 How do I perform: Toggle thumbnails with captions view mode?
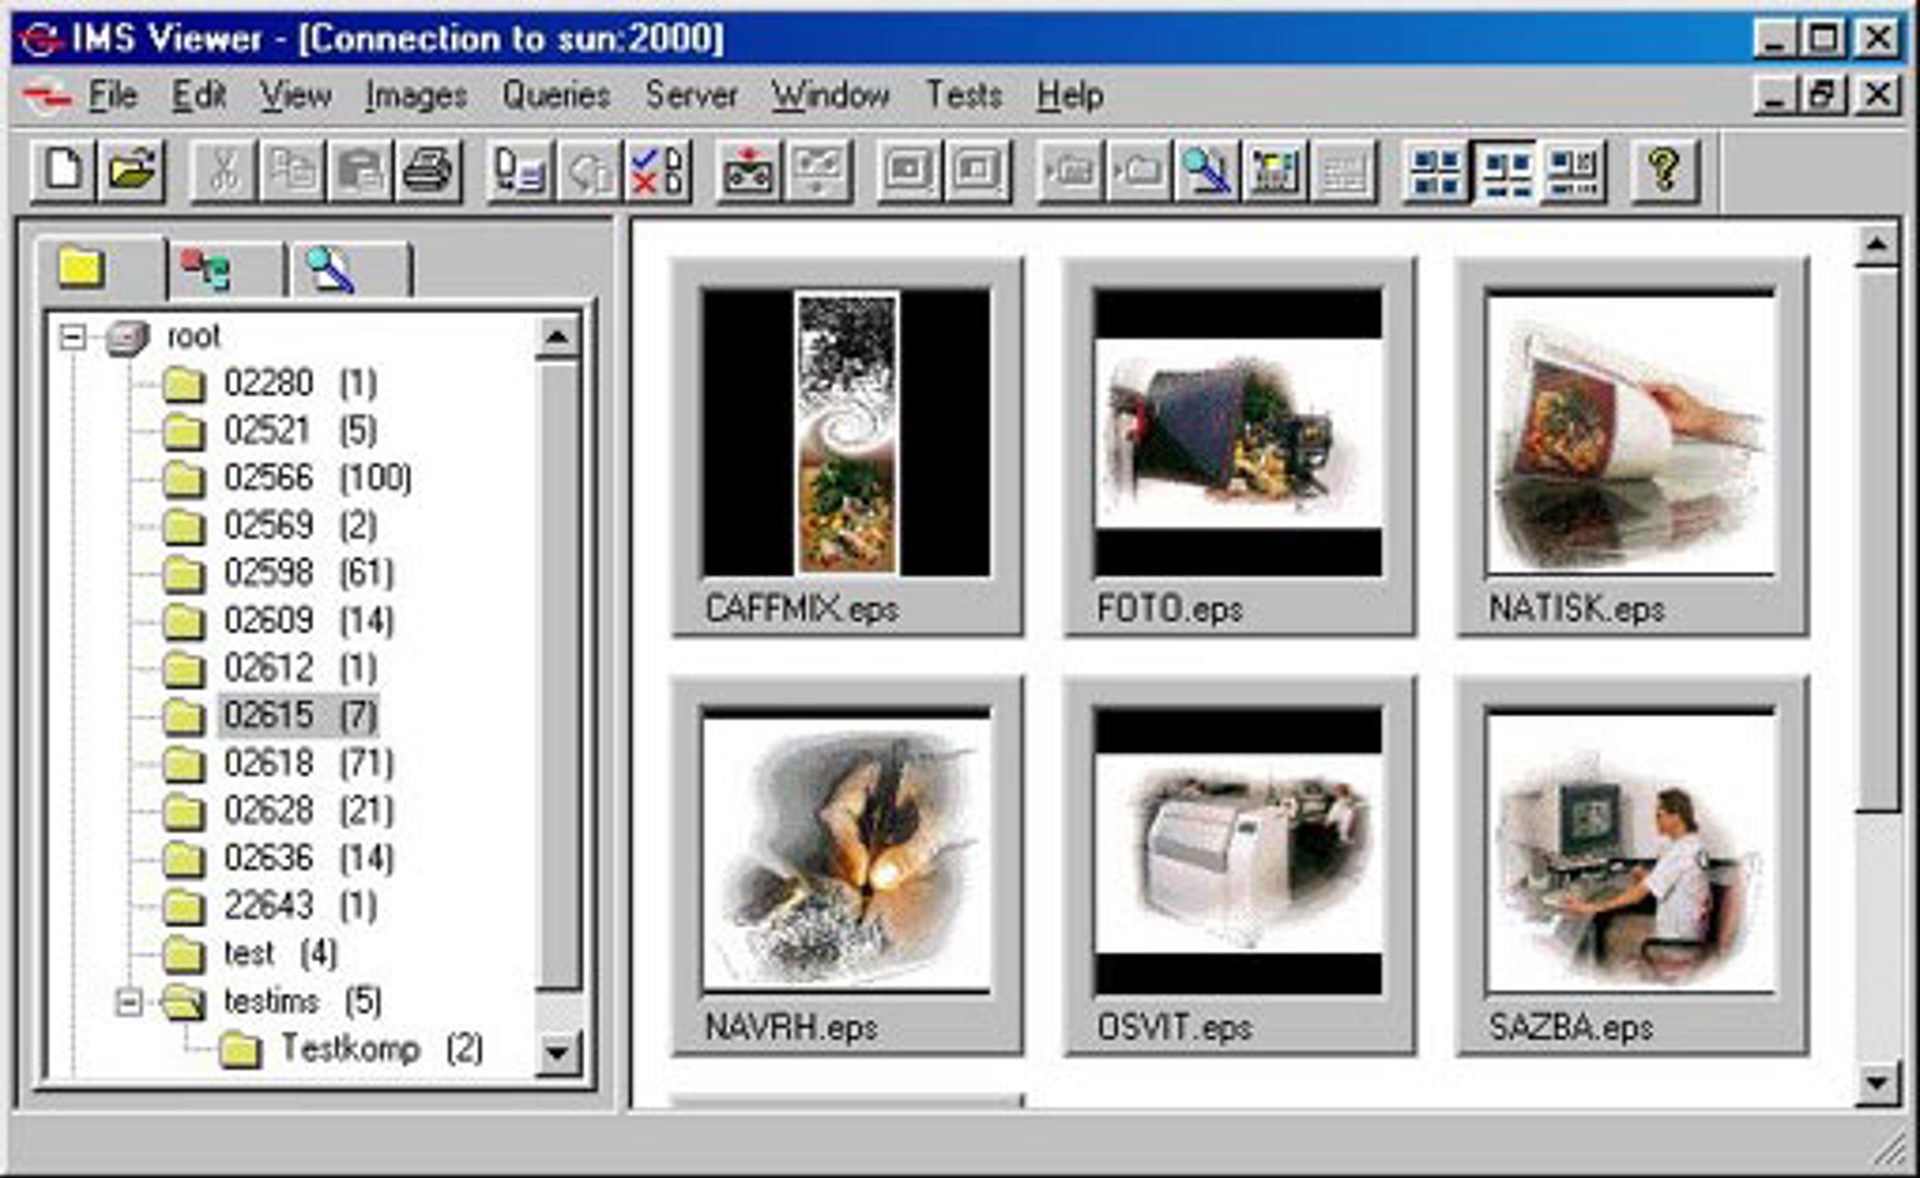click(1506, 171)
